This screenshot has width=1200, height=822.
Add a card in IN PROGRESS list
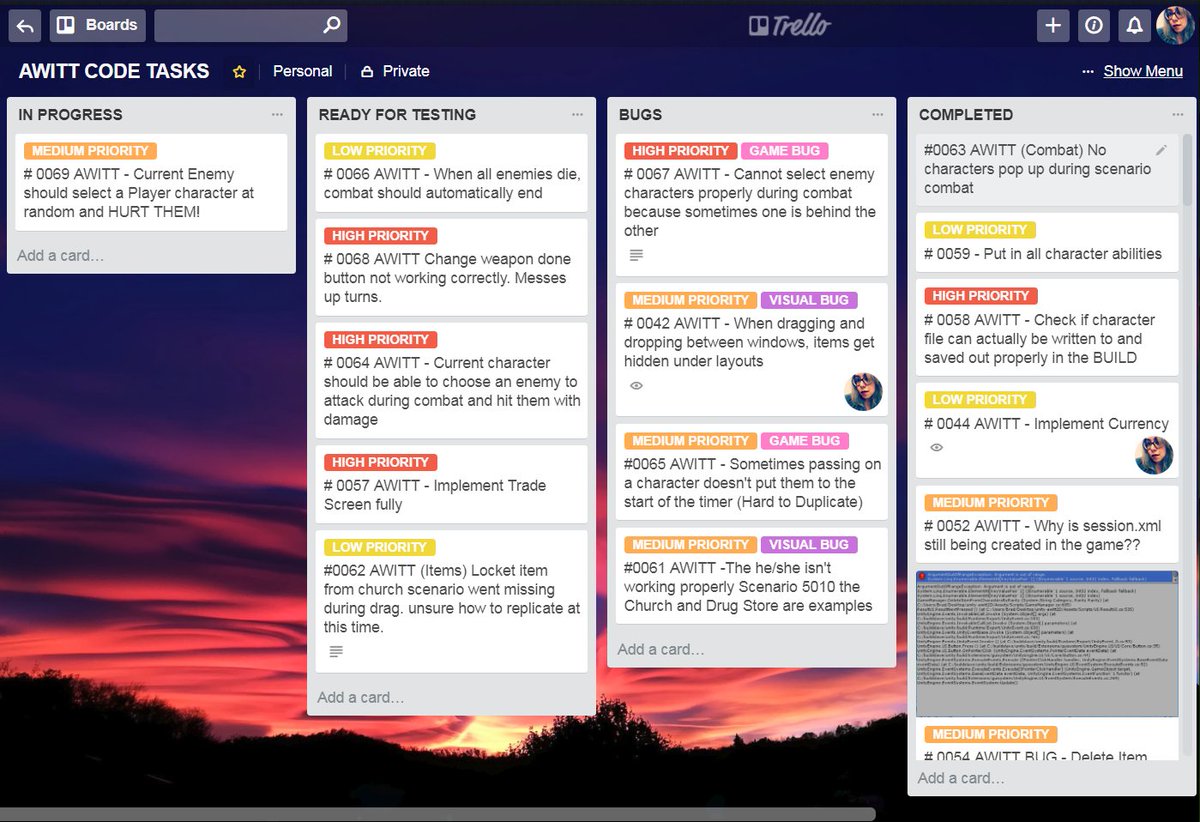coord(60,255)
